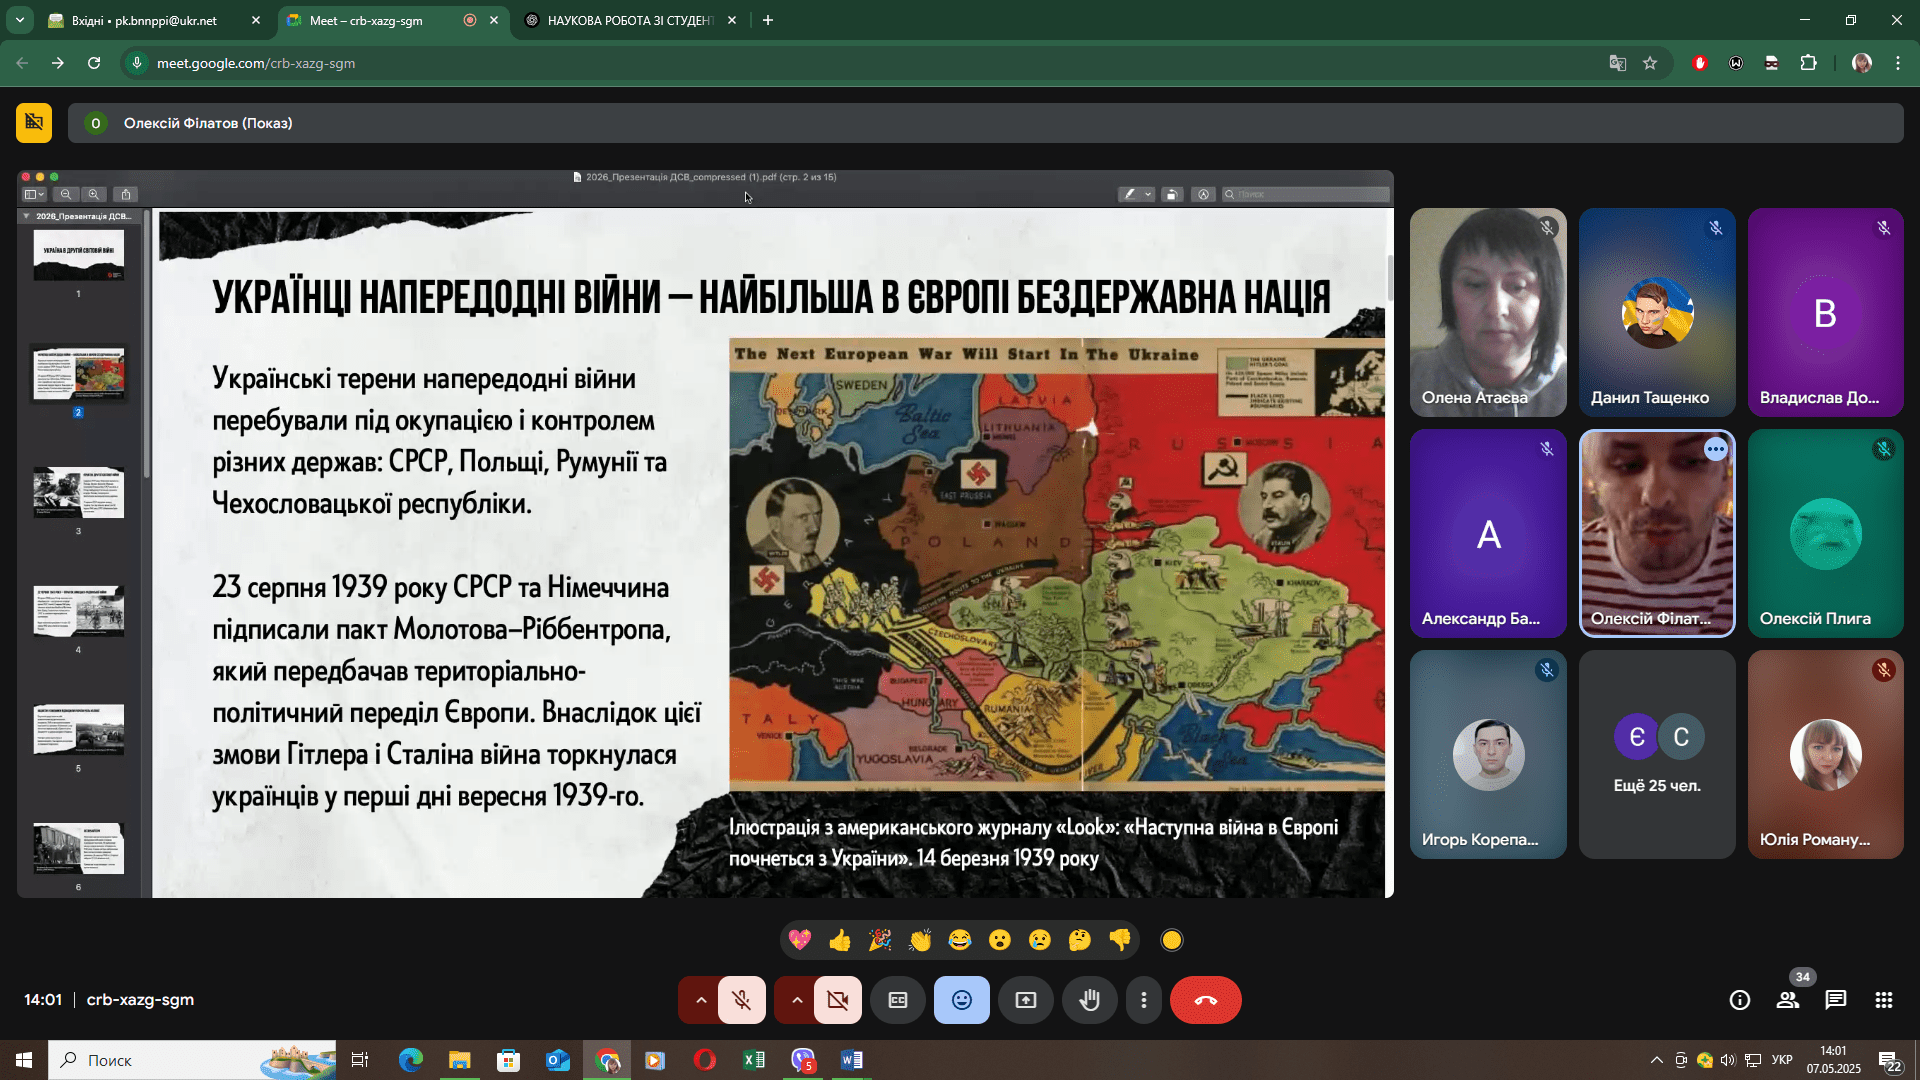Switch to Meet crb-xazg-sgm tab
This screenshot has width=1920, height=1080.
point(393,20)
